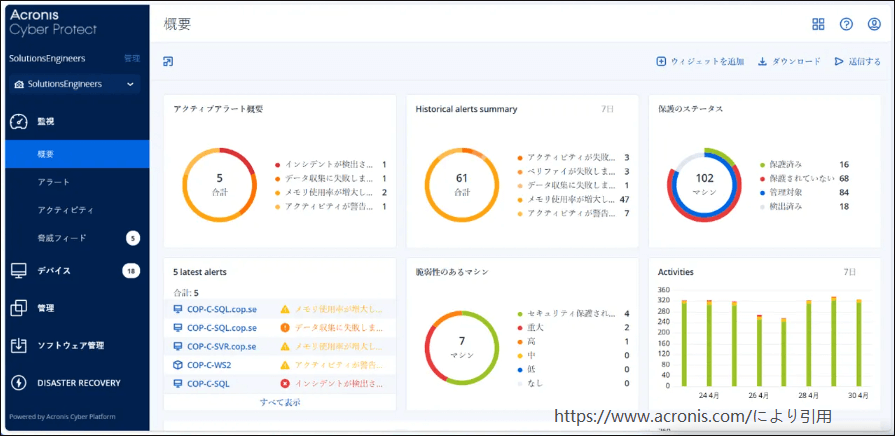Click the 中 vulnerability legend entry
The height and width of the screenshot is (436, 895).
tap(573, 356)
